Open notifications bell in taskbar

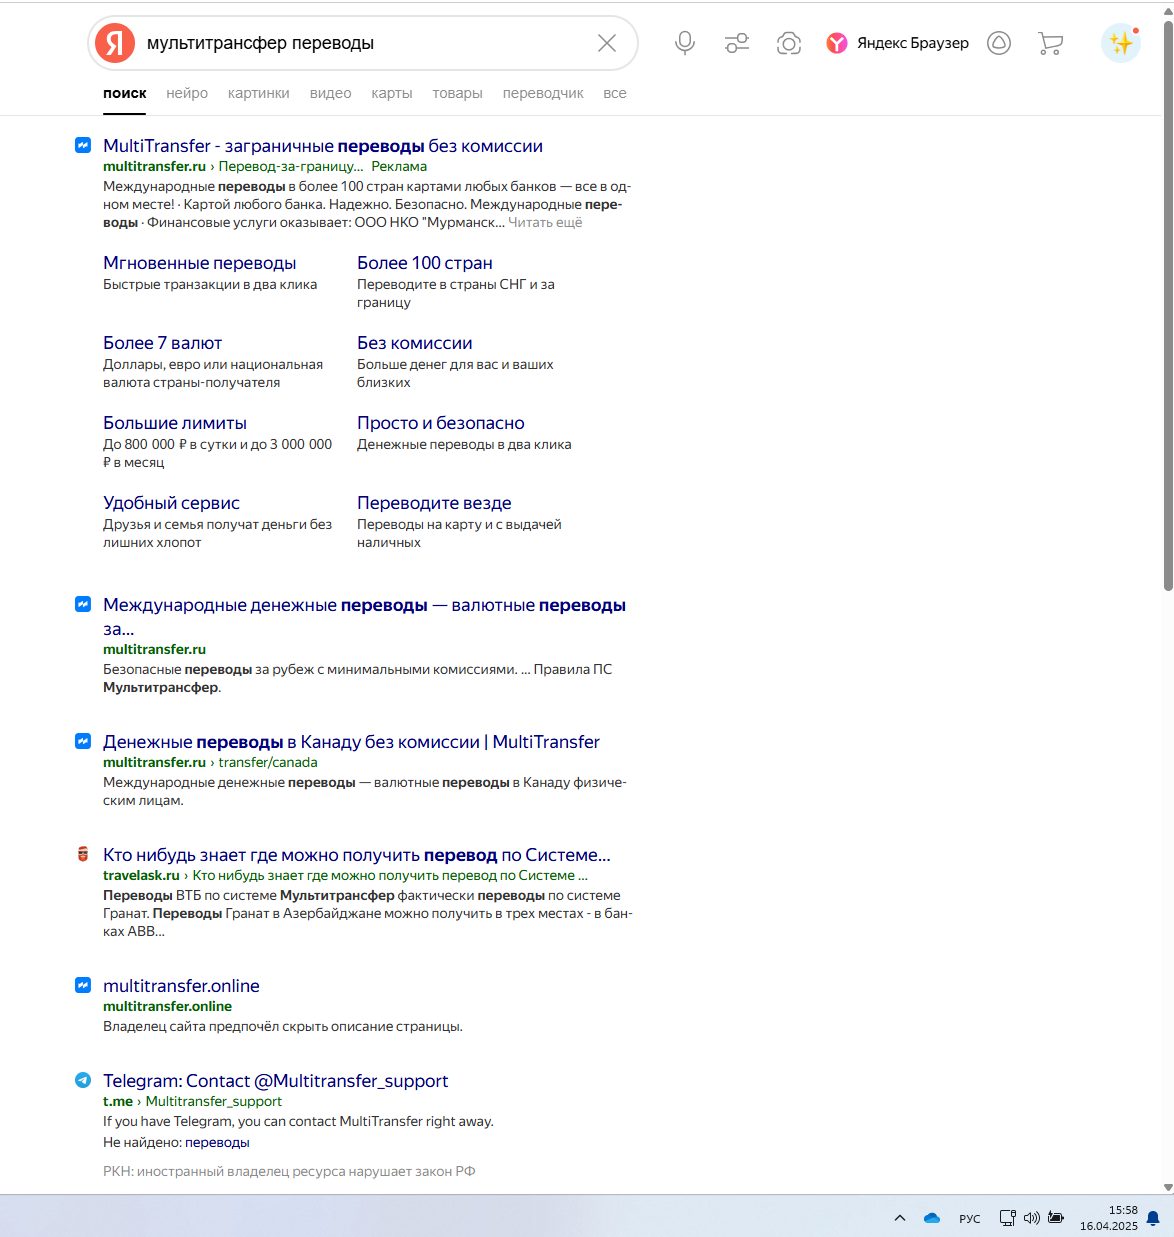1153,1218
